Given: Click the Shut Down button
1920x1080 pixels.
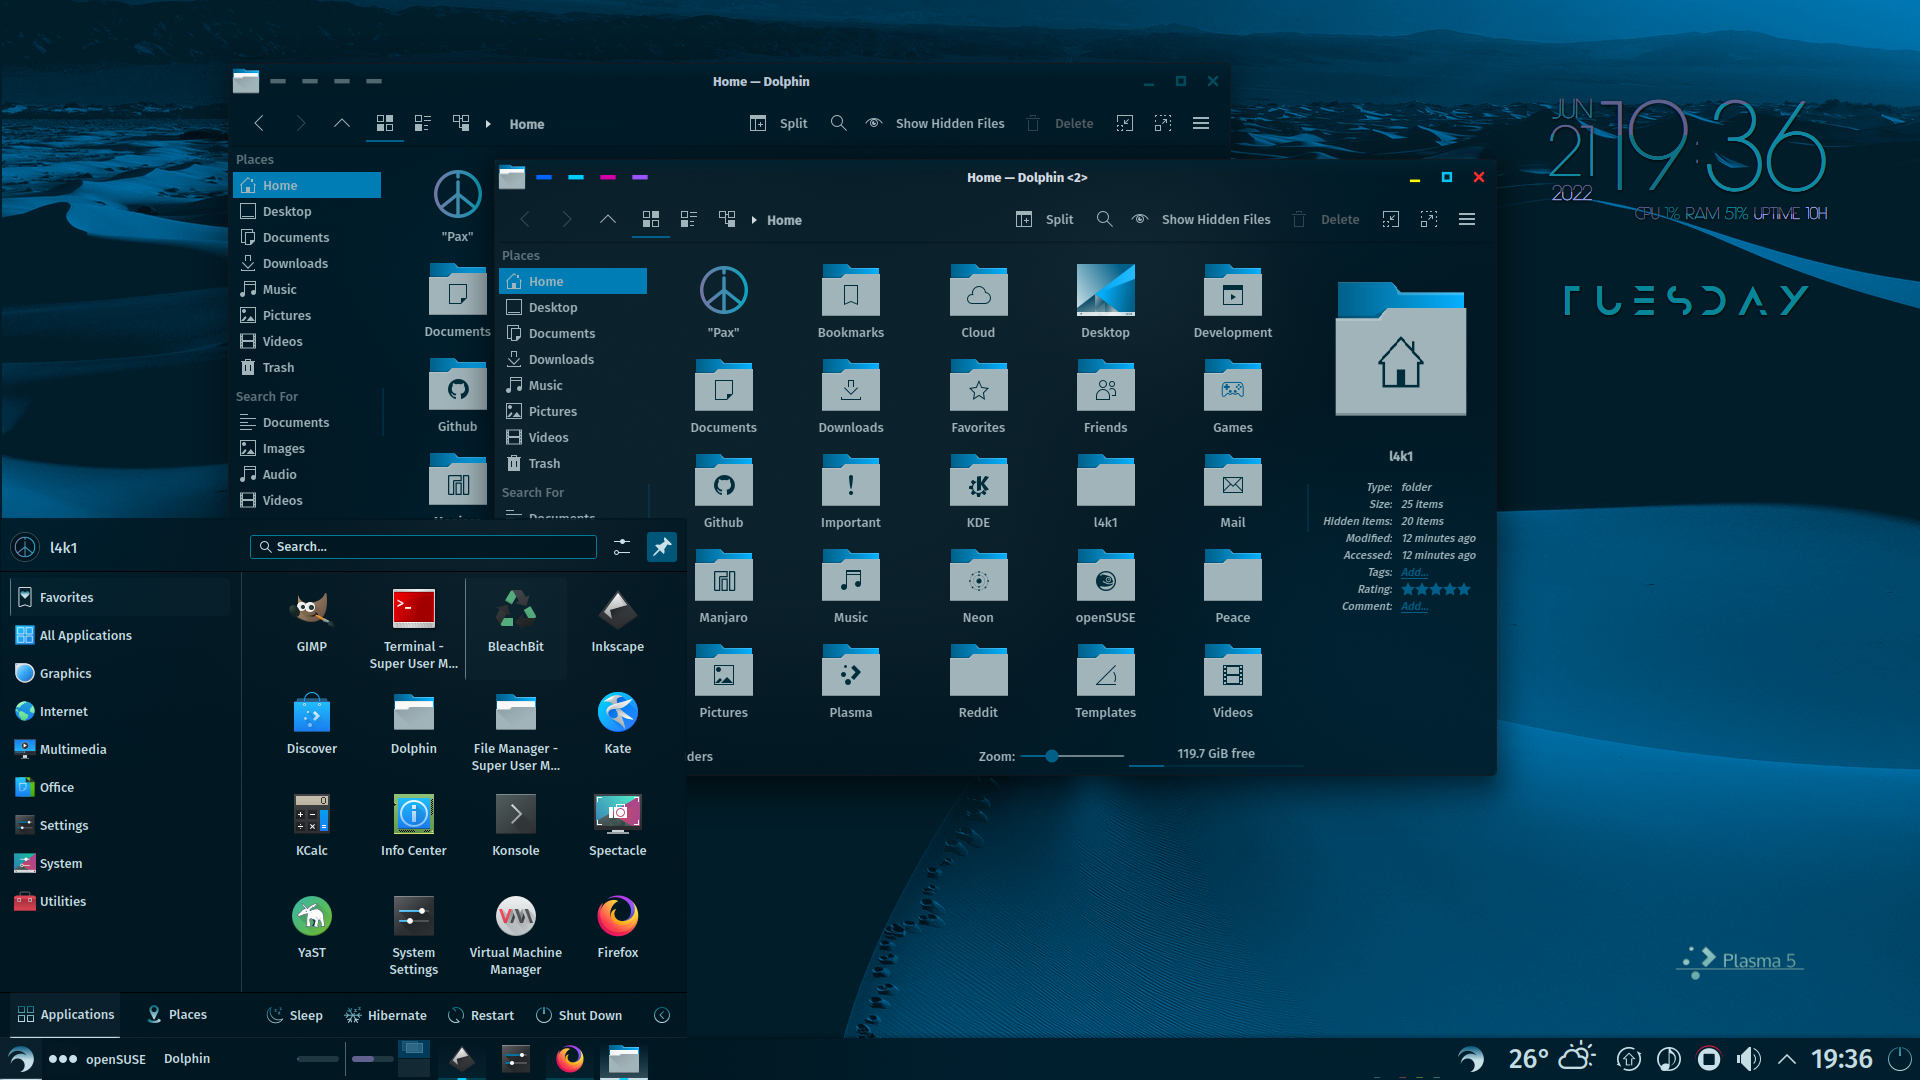Looking at the screenshot, I should pos(579,1015).
